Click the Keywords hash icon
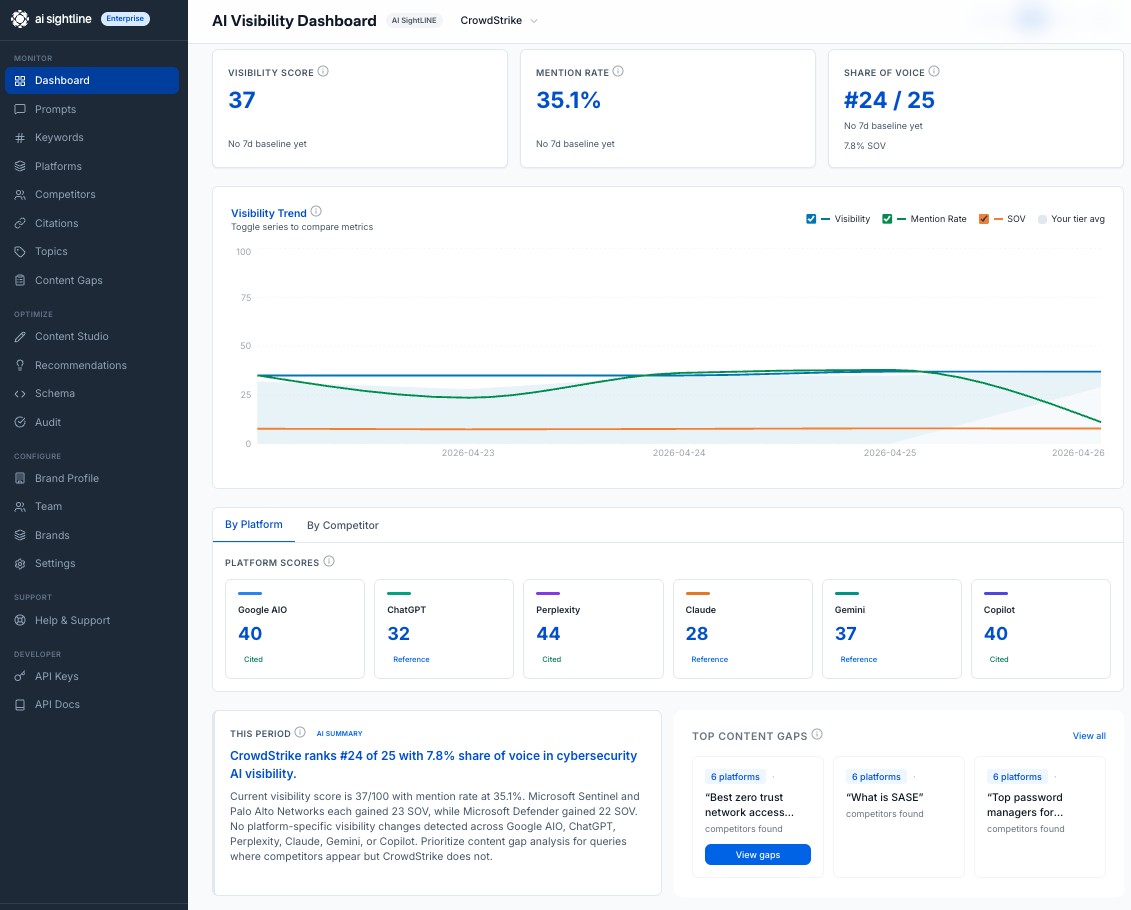 20,138
